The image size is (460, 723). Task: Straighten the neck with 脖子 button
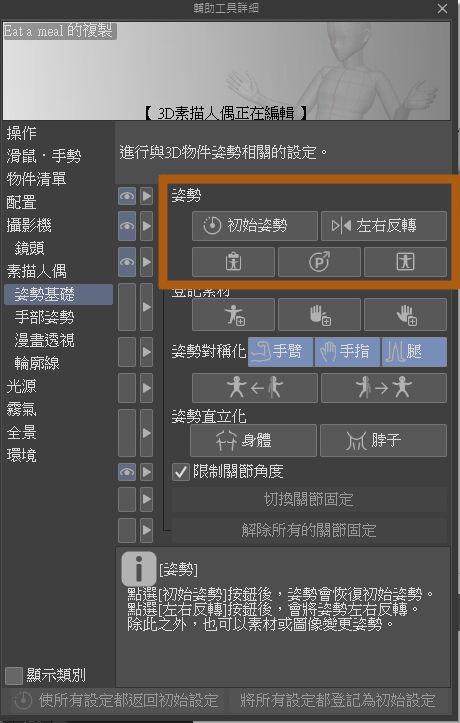click(x=383, y=440)
